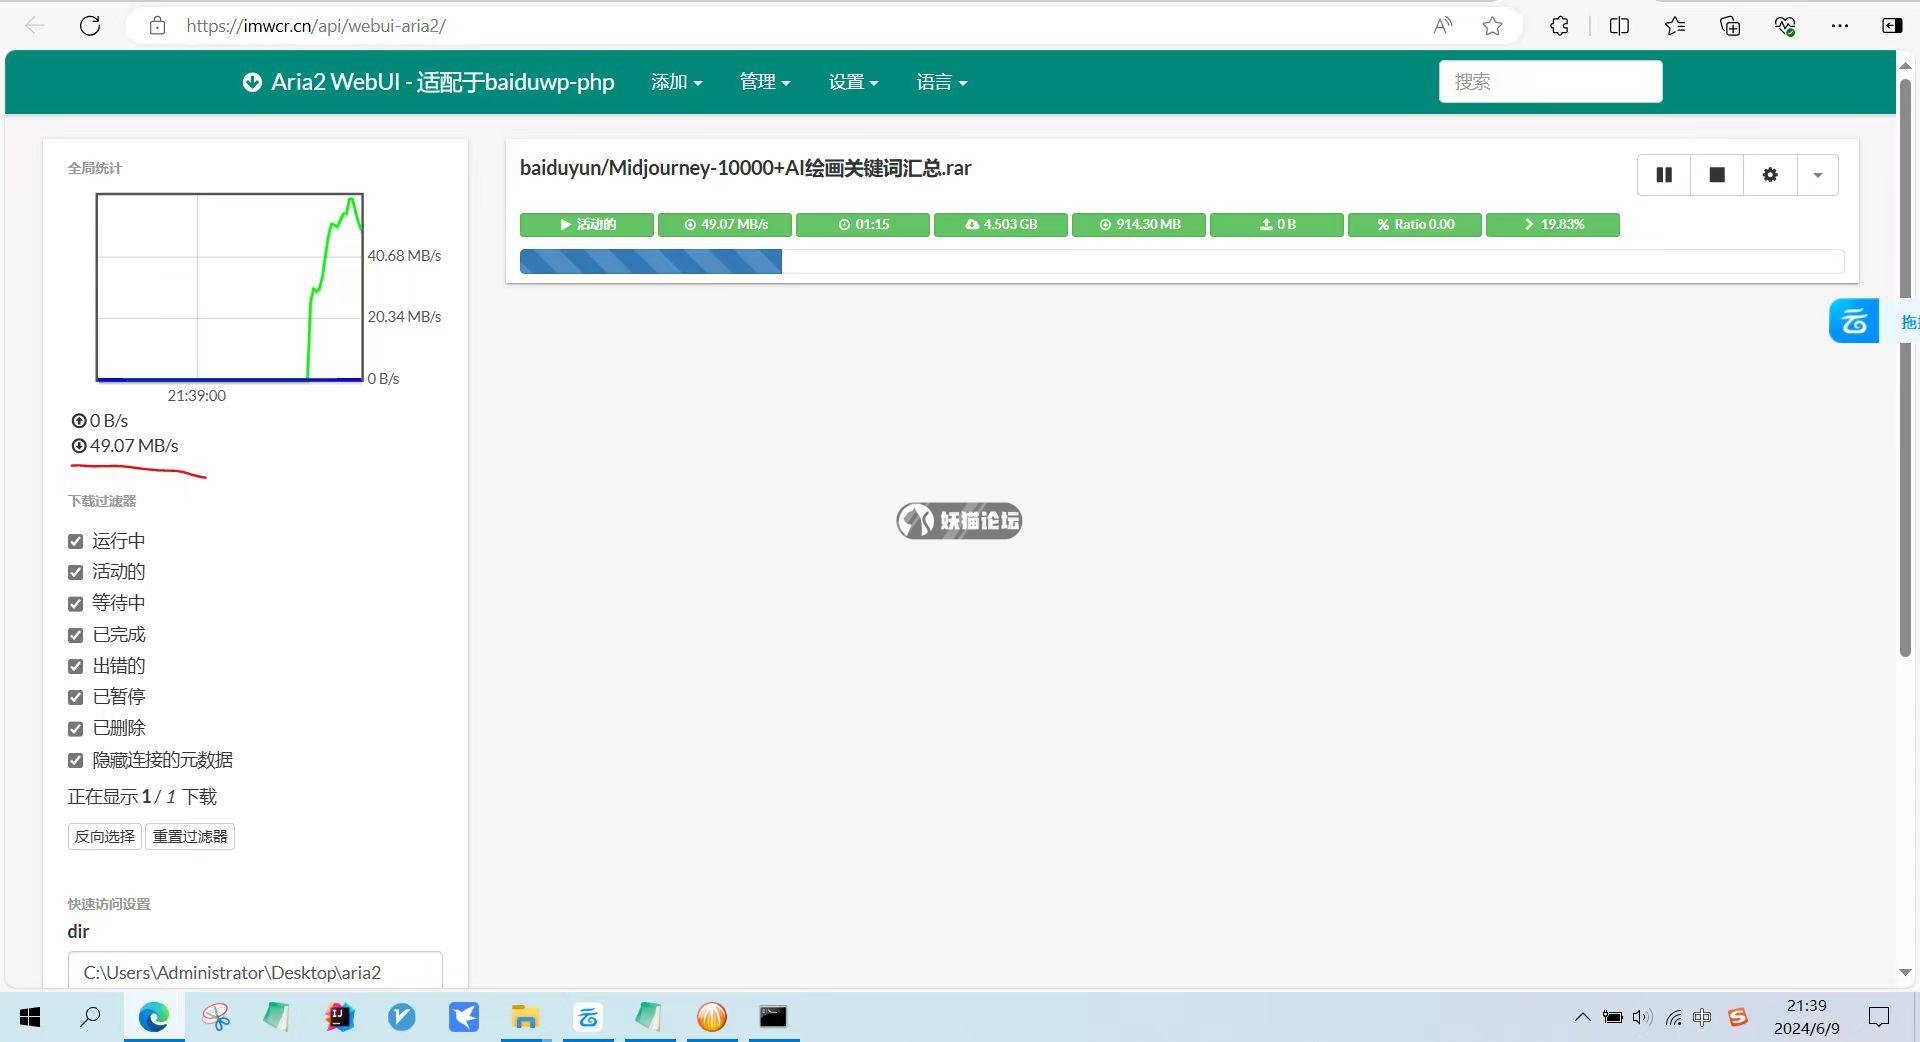Click the site info lock icon
This screenshot has height=1042, width=1920.
point(157,26)
